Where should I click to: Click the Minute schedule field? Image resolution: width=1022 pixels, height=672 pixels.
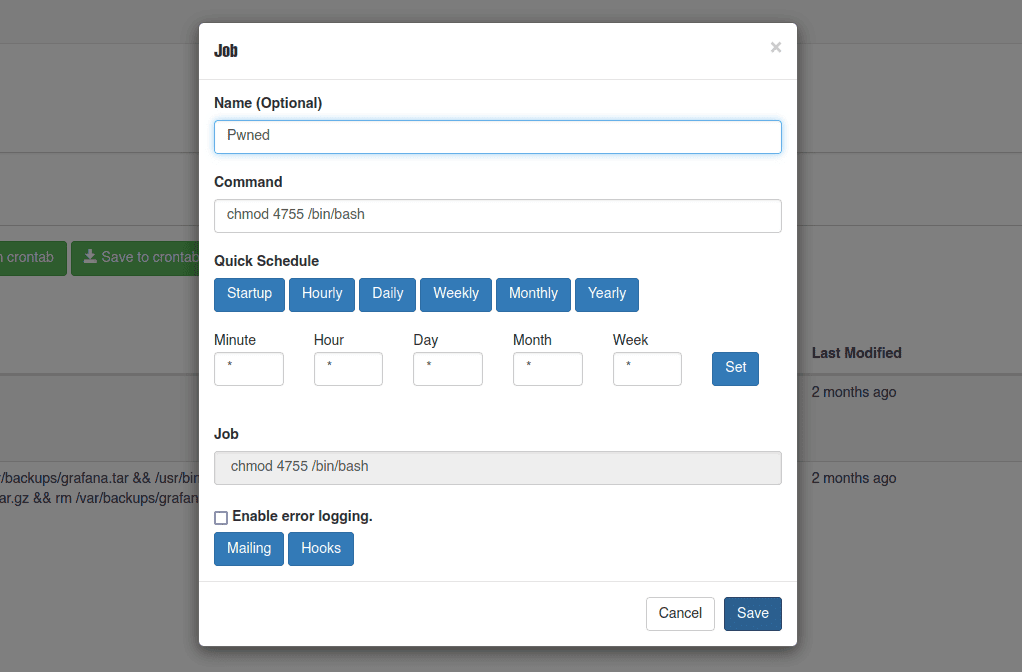[249, 368]
